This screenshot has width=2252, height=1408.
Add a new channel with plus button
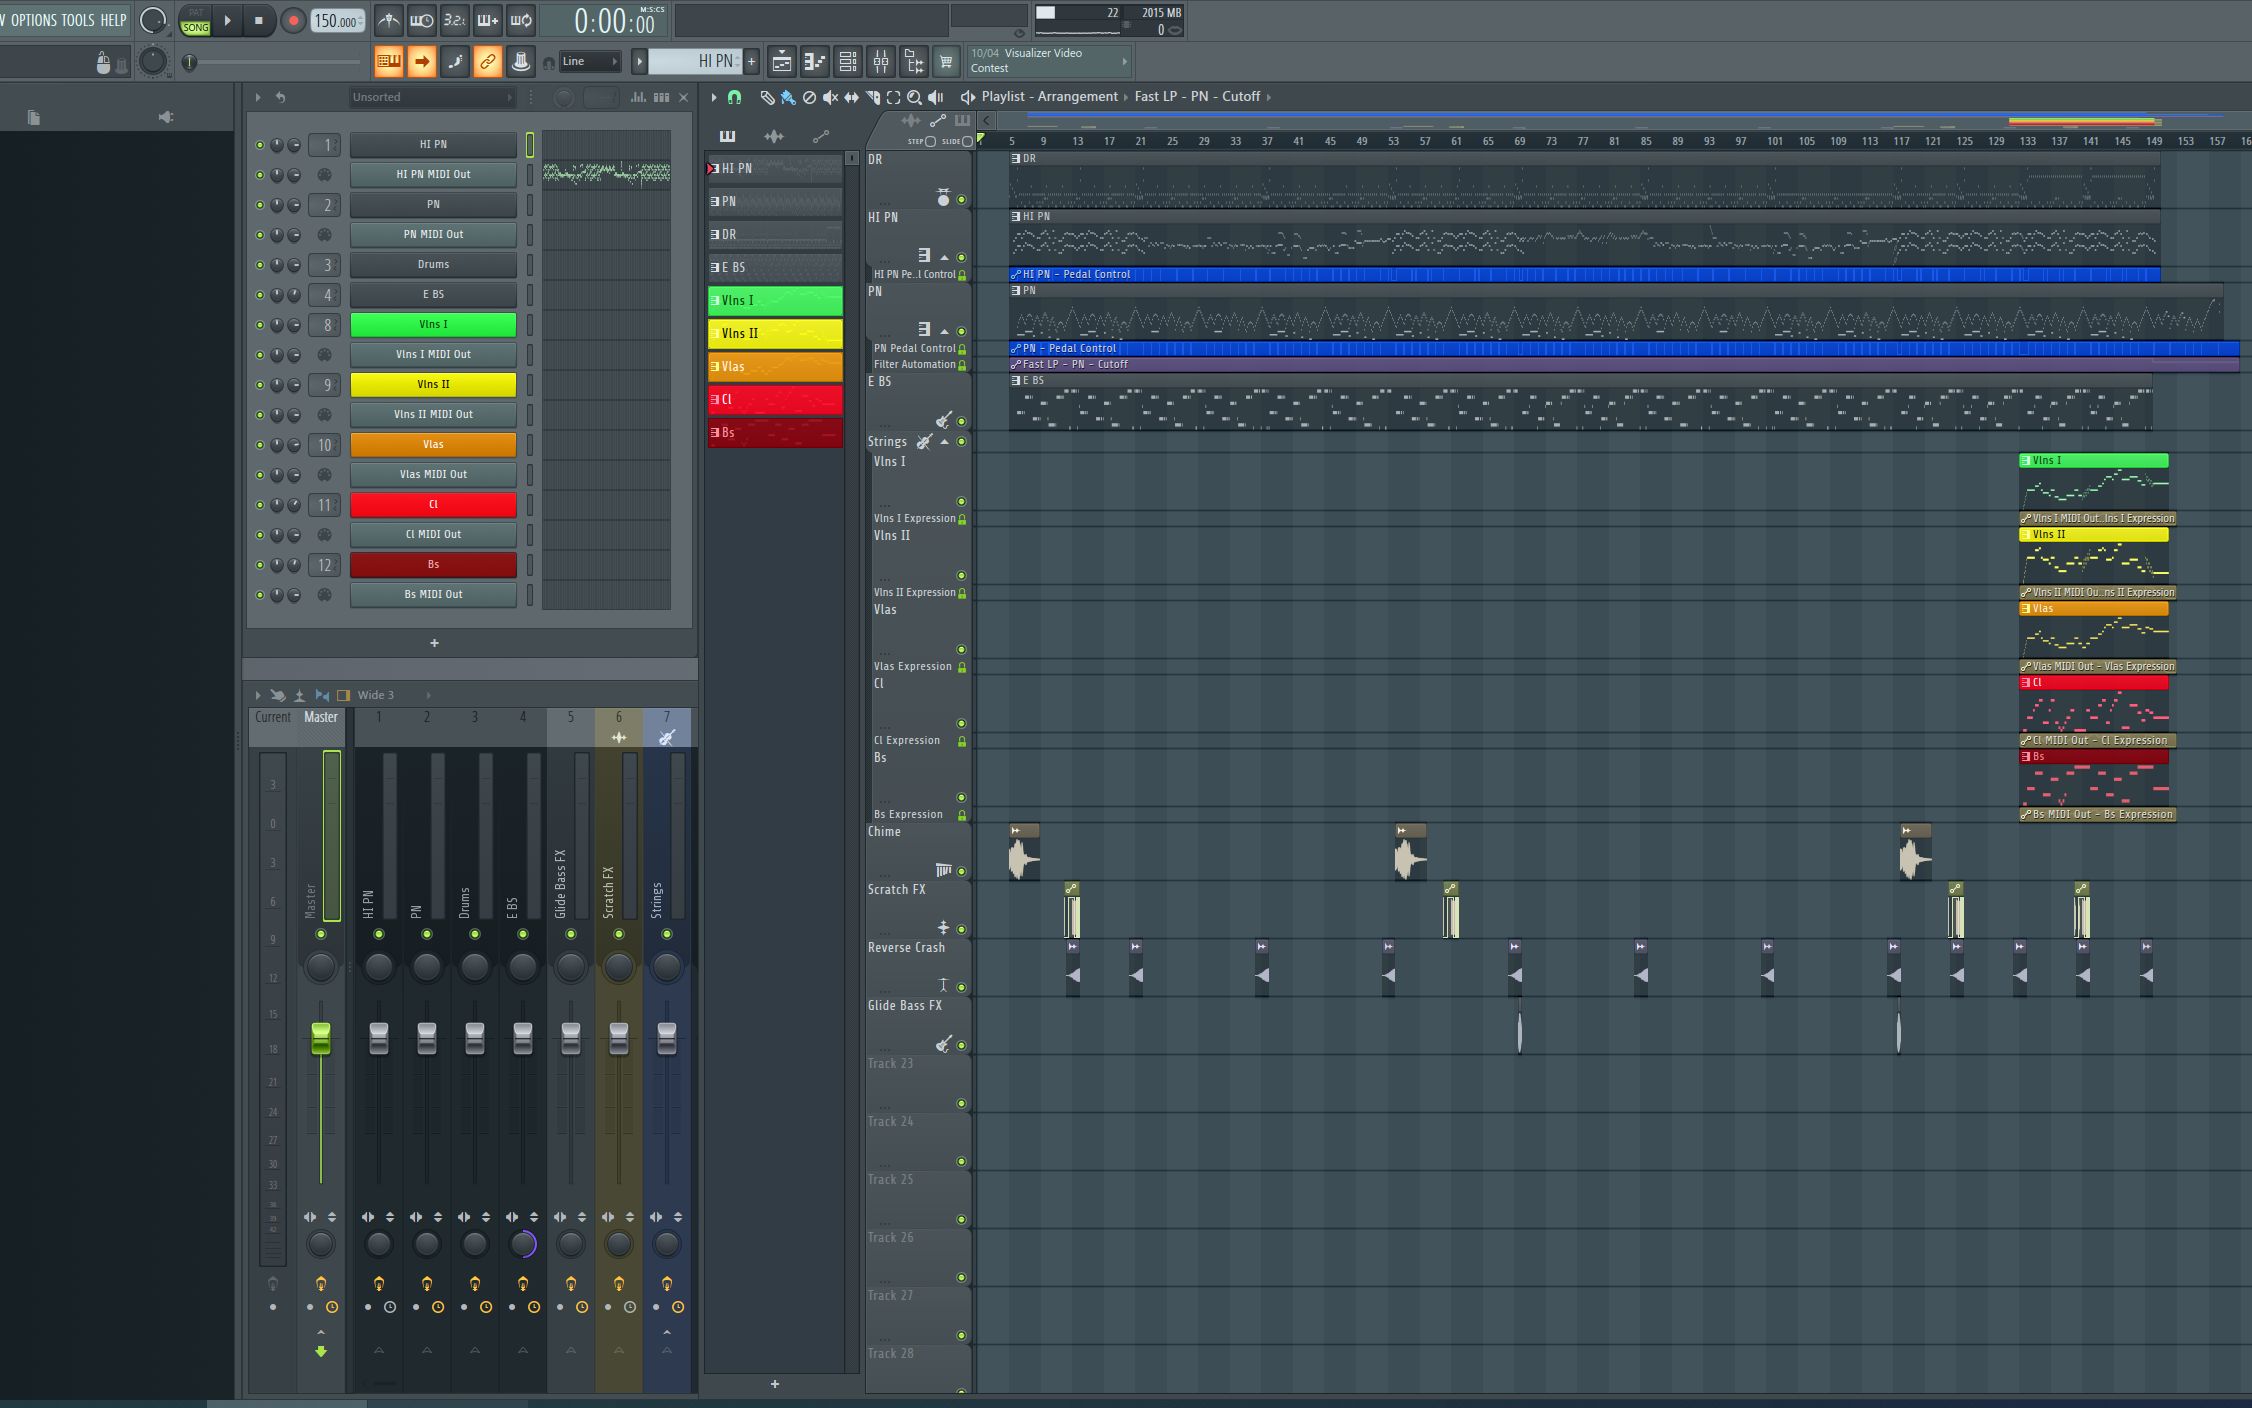tap(434, 643)
